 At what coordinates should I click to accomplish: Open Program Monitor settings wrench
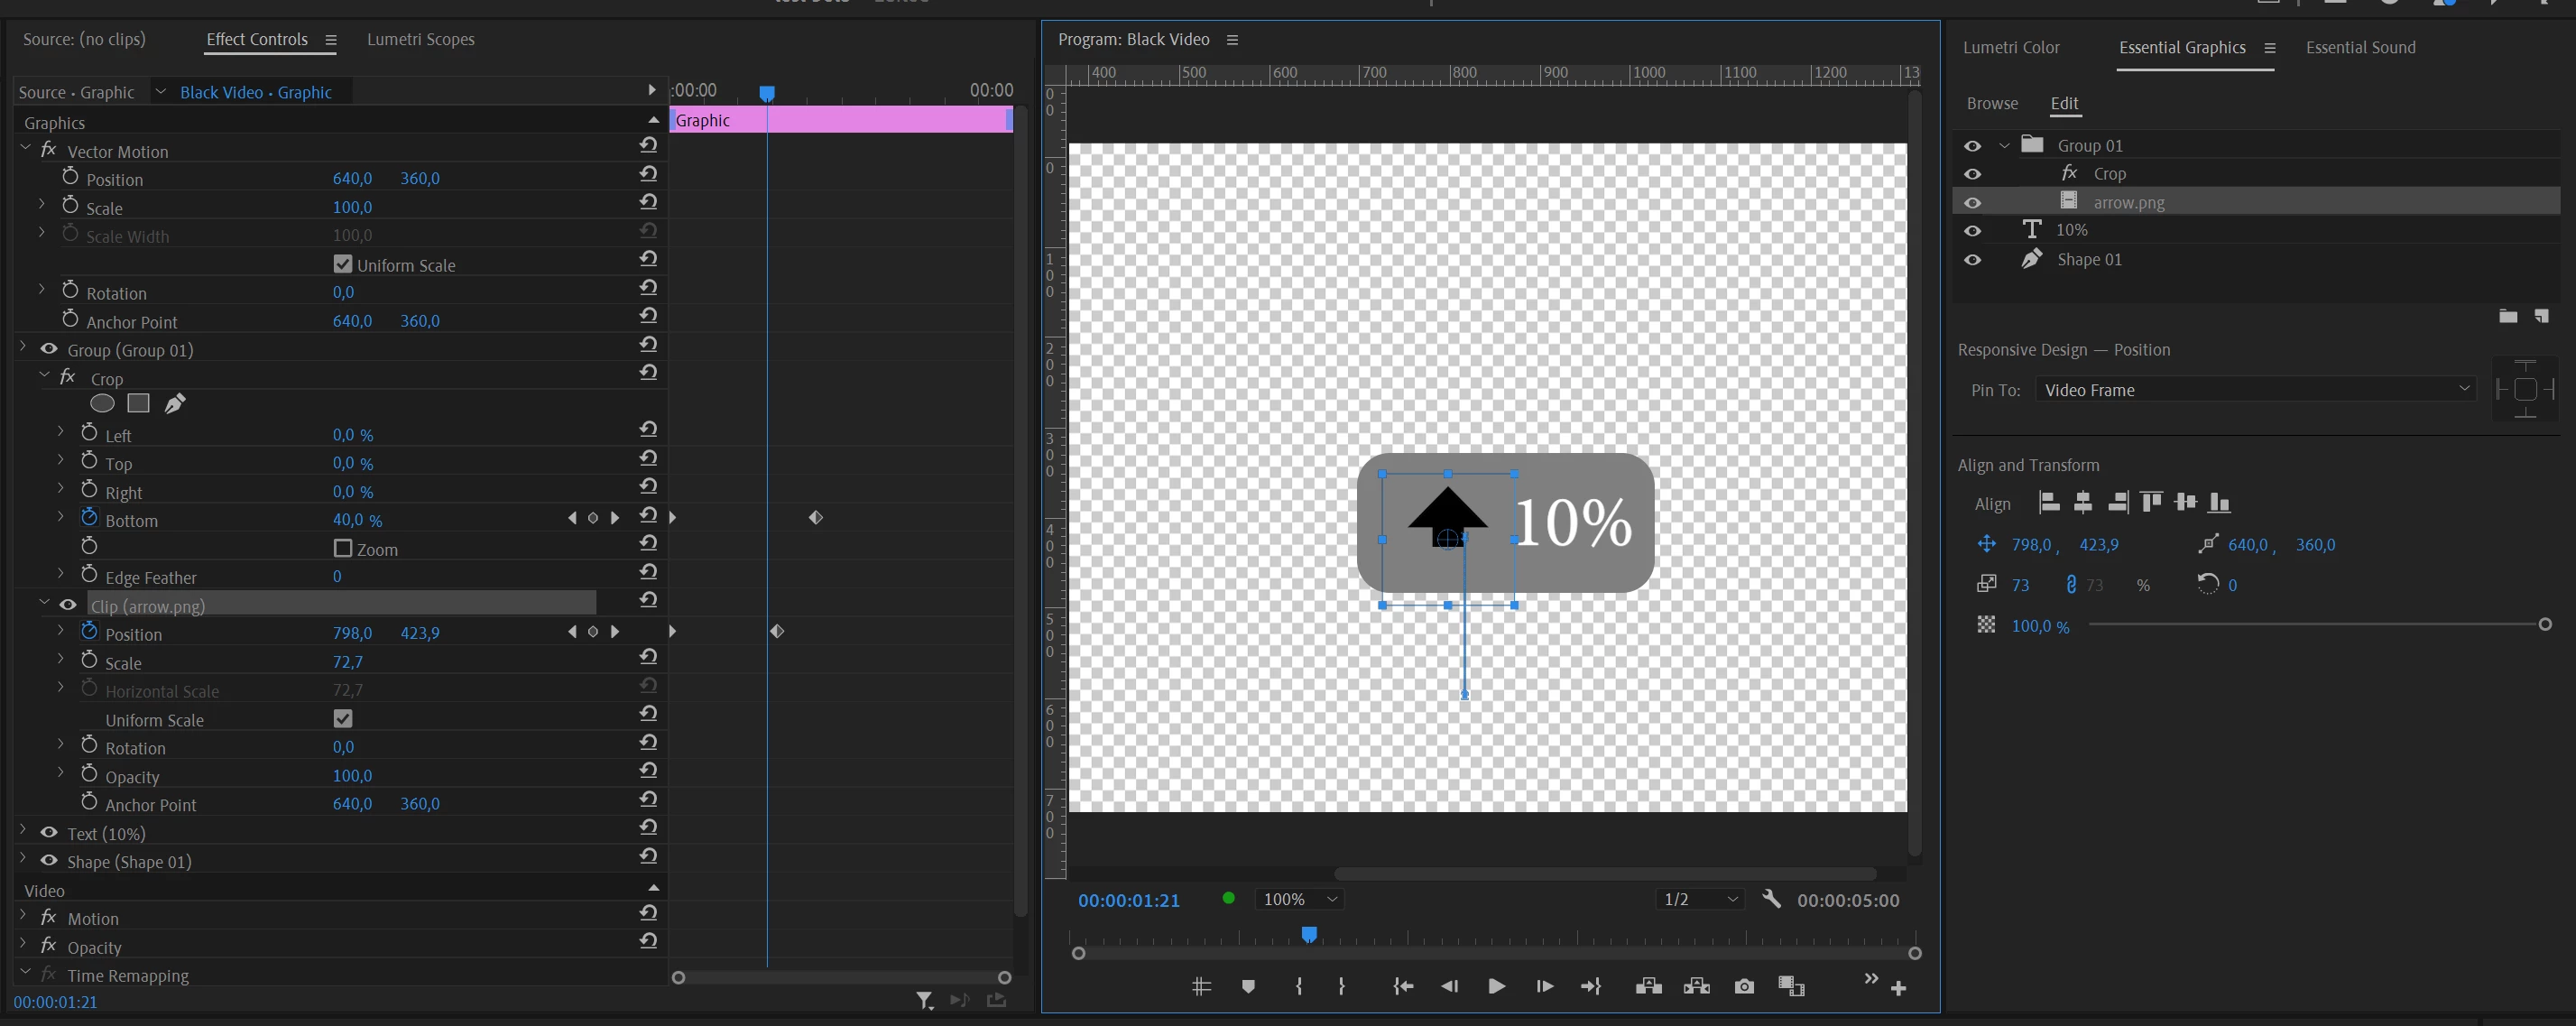1771,899
